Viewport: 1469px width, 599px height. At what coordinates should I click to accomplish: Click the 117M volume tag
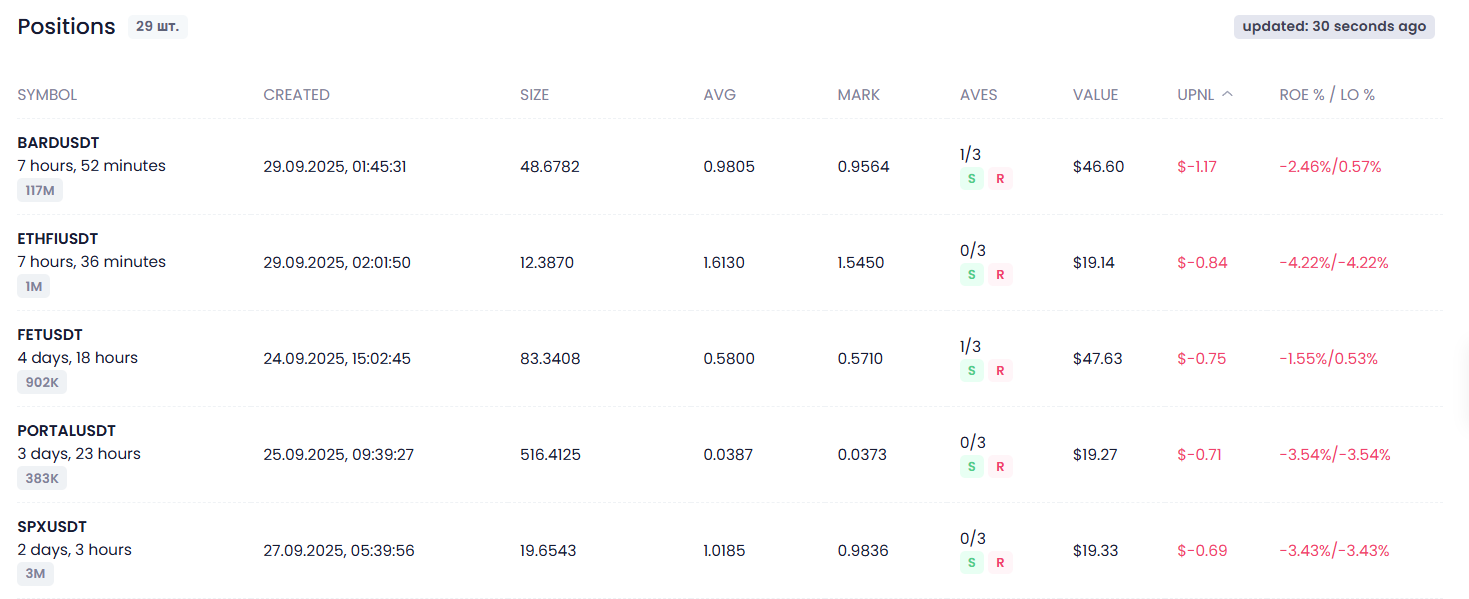[x=40, y=190]
